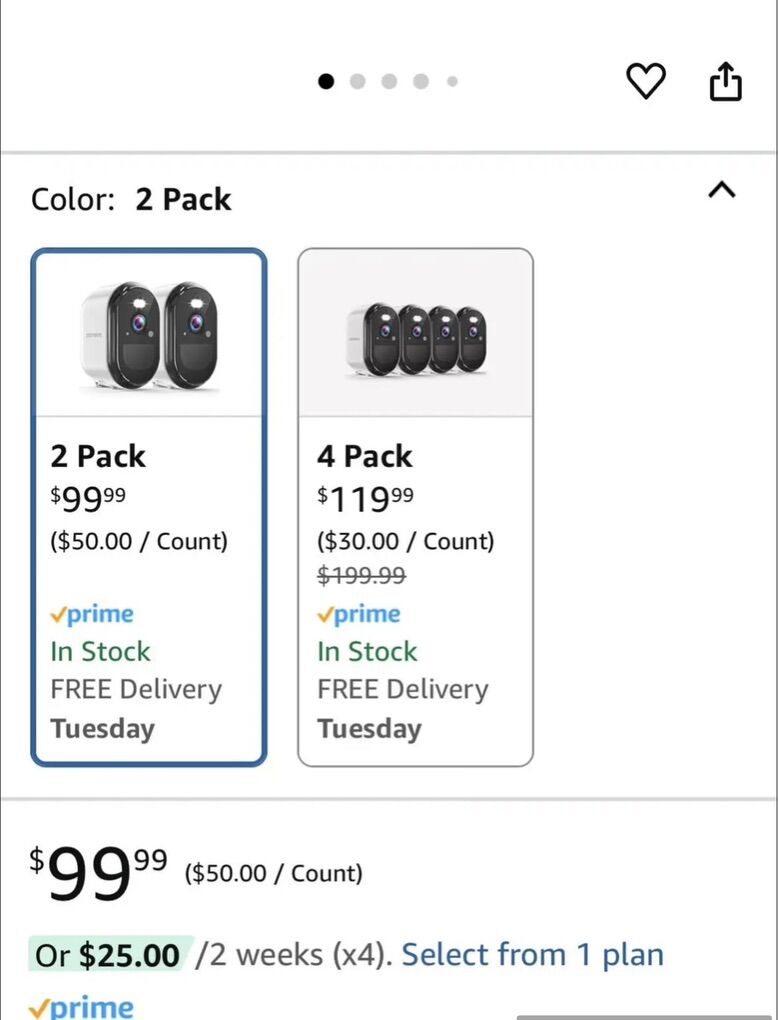Click the Prime logo in 4 Pack card
The image size is (778, 1020).
(x=358, y=614)
